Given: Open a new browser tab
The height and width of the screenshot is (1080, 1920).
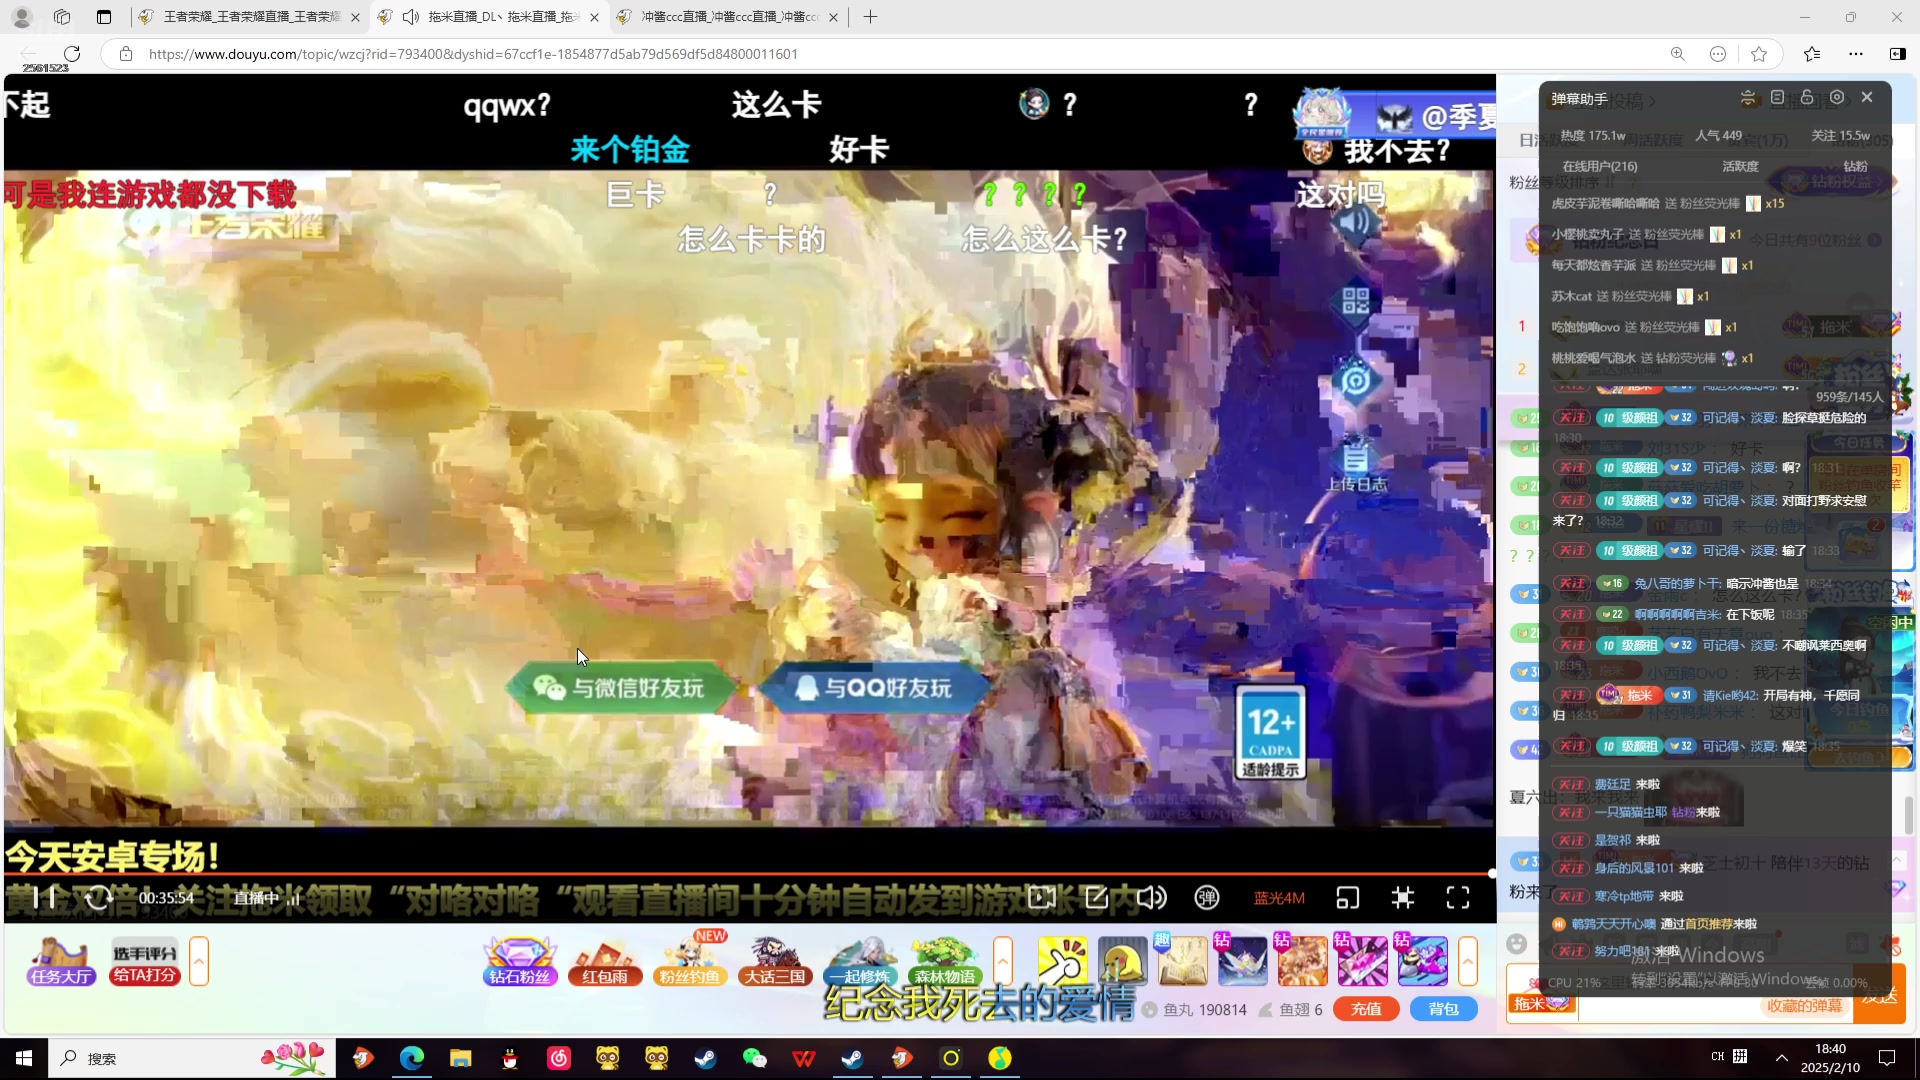Looking at the screenshot, I should (x=870, y=17).
